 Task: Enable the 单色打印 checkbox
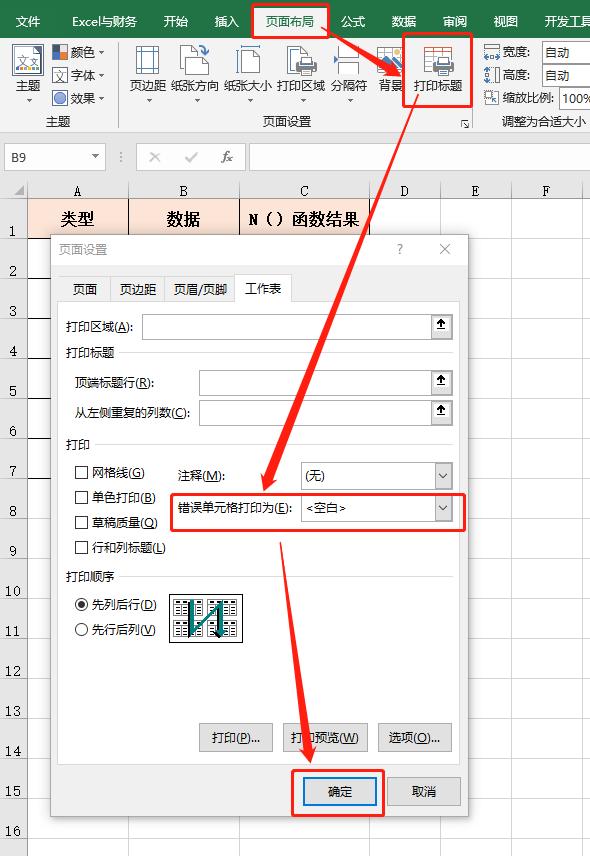[x=81, y=497]
